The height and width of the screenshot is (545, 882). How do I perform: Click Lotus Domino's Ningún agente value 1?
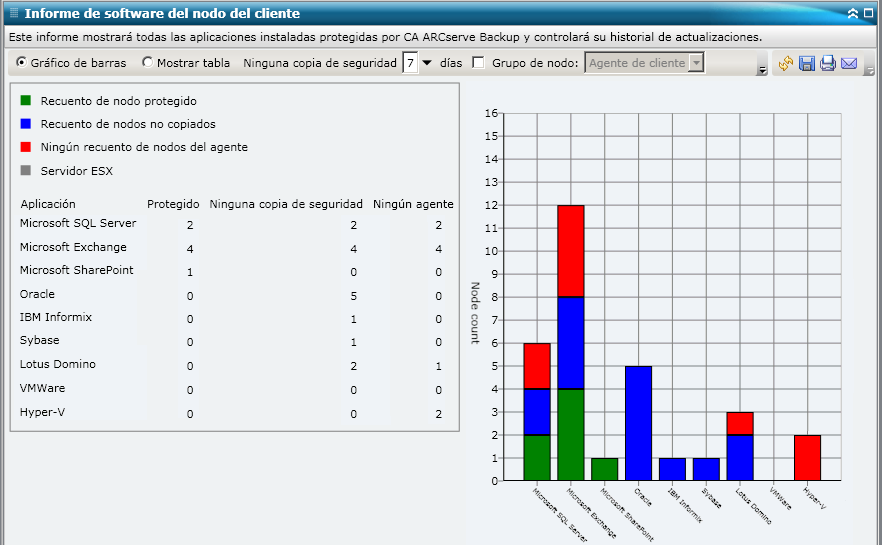pyautogui.click(x=439, y=366)
